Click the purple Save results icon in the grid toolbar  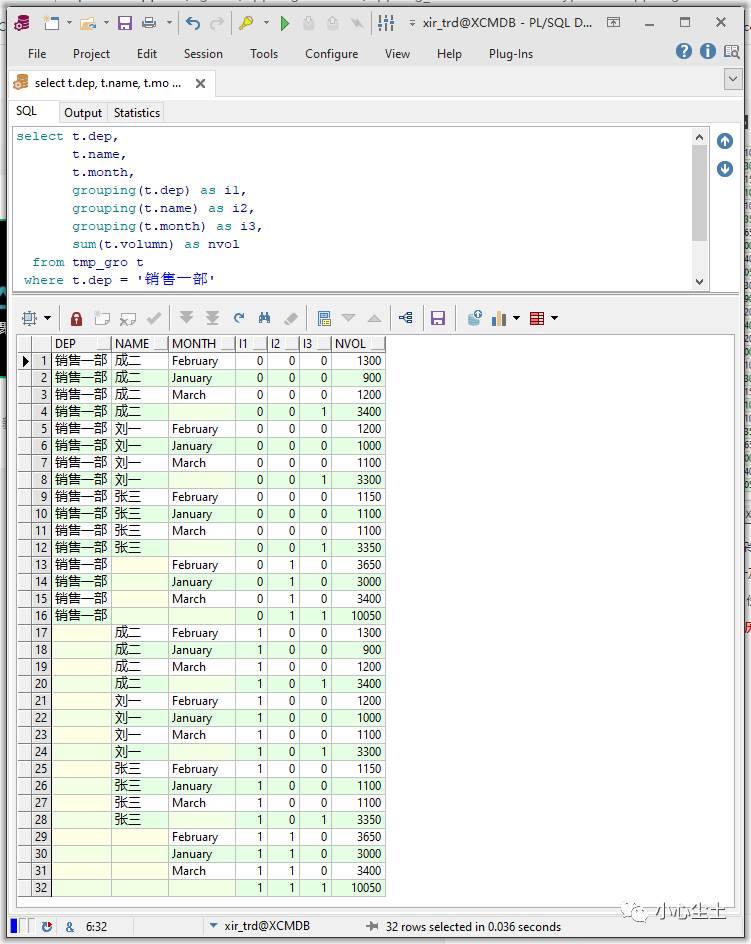[438, 318]
